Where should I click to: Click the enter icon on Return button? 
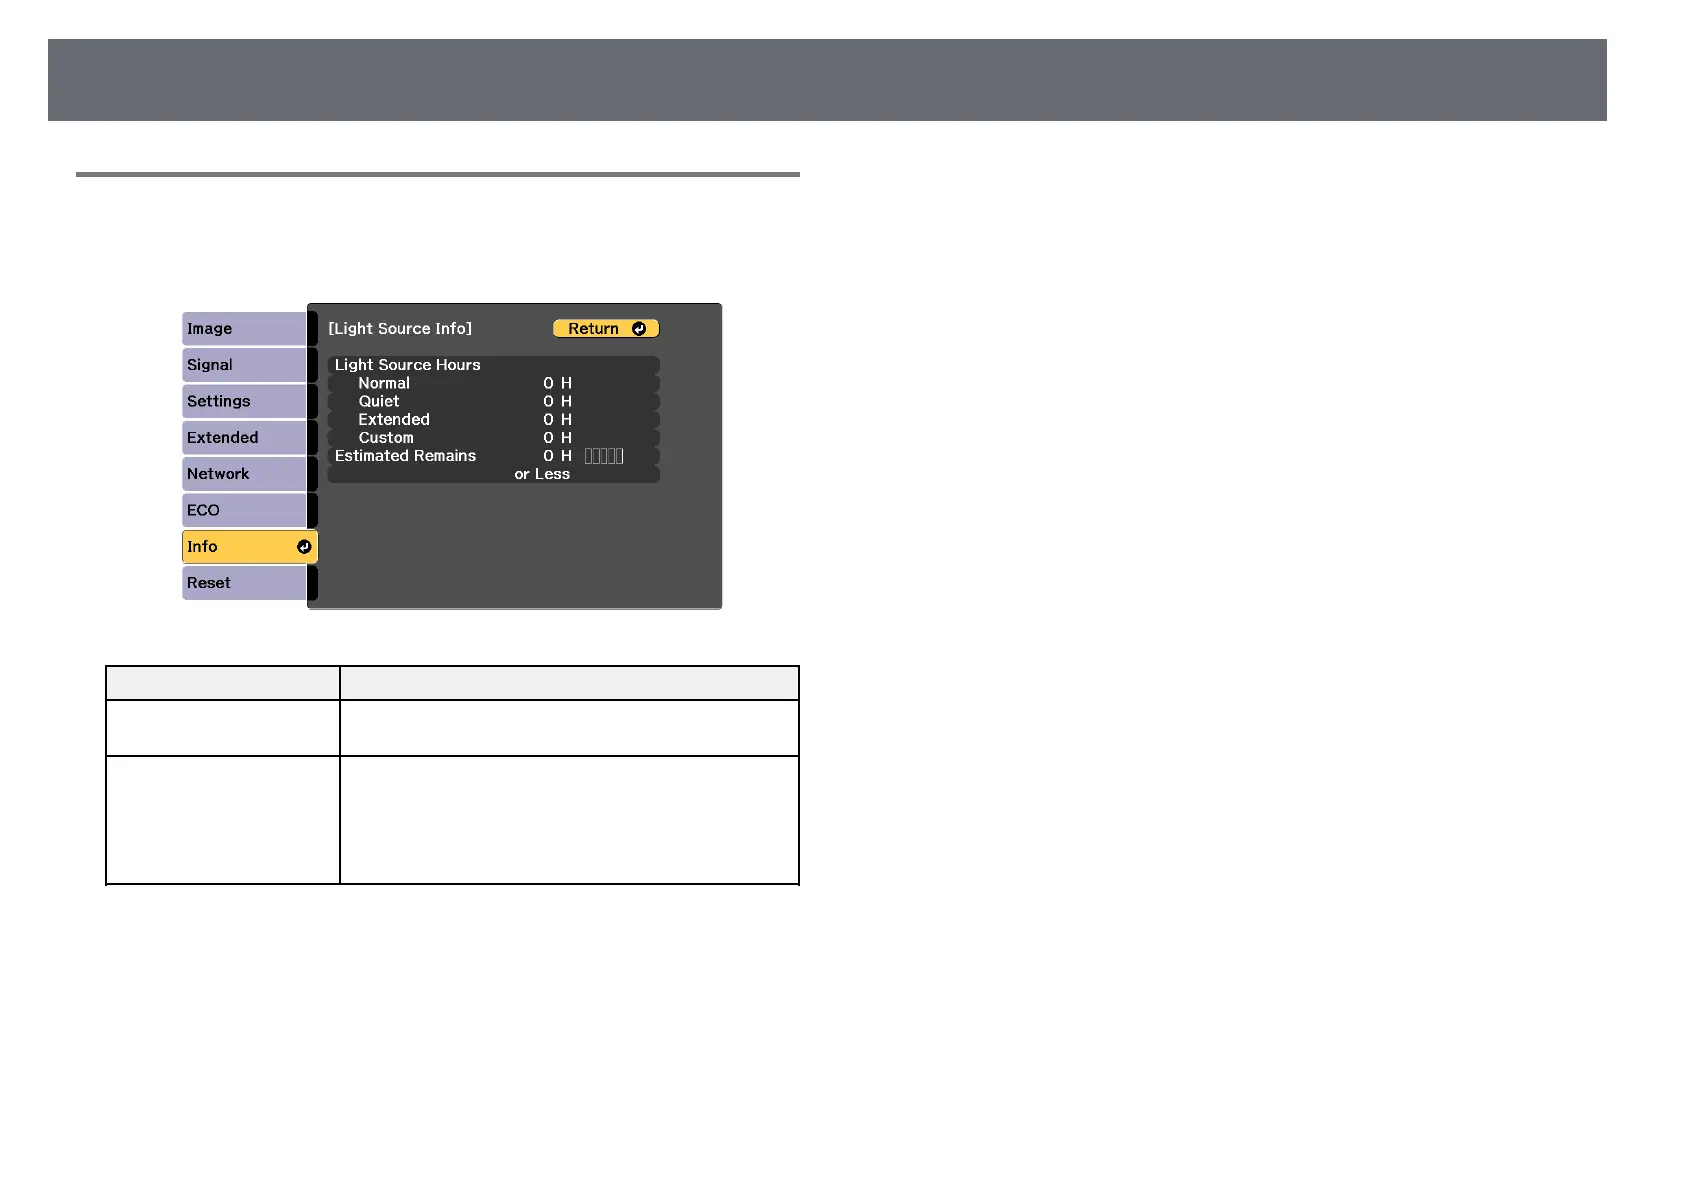coord(639,329)
